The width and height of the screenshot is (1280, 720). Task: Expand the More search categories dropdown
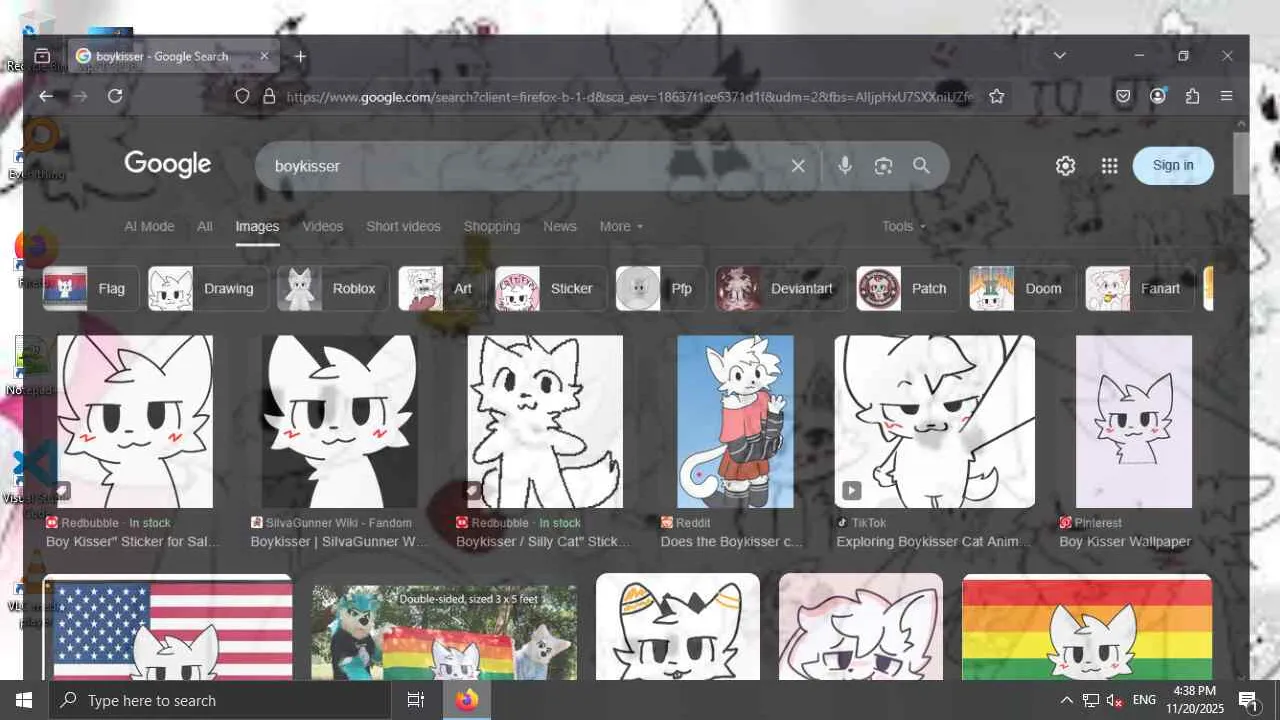coord(621,226)
